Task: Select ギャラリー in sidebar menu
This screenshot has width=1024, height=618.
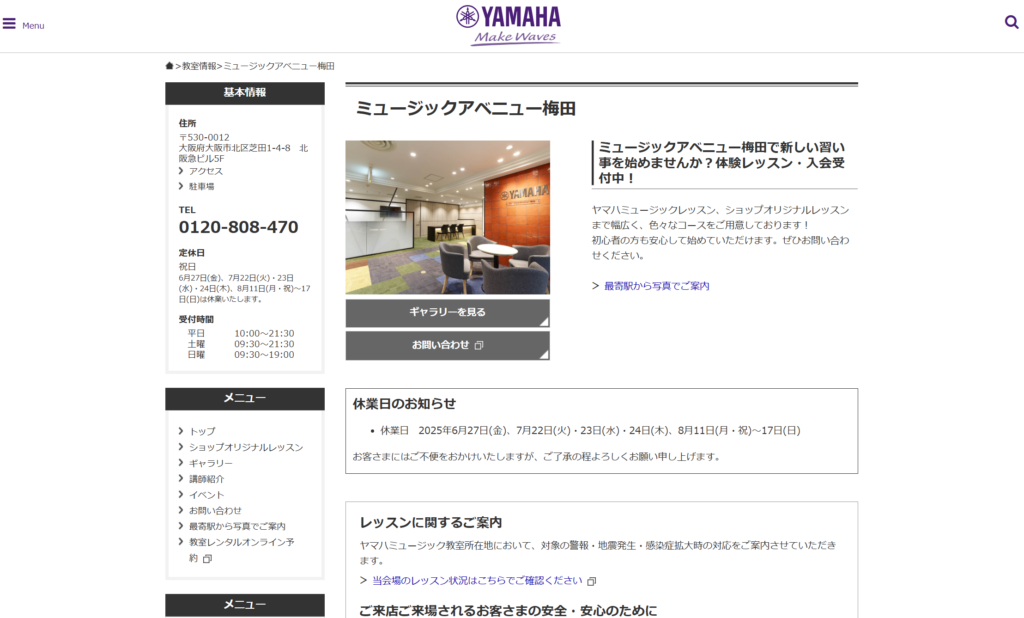Action: tap(210, 463)
